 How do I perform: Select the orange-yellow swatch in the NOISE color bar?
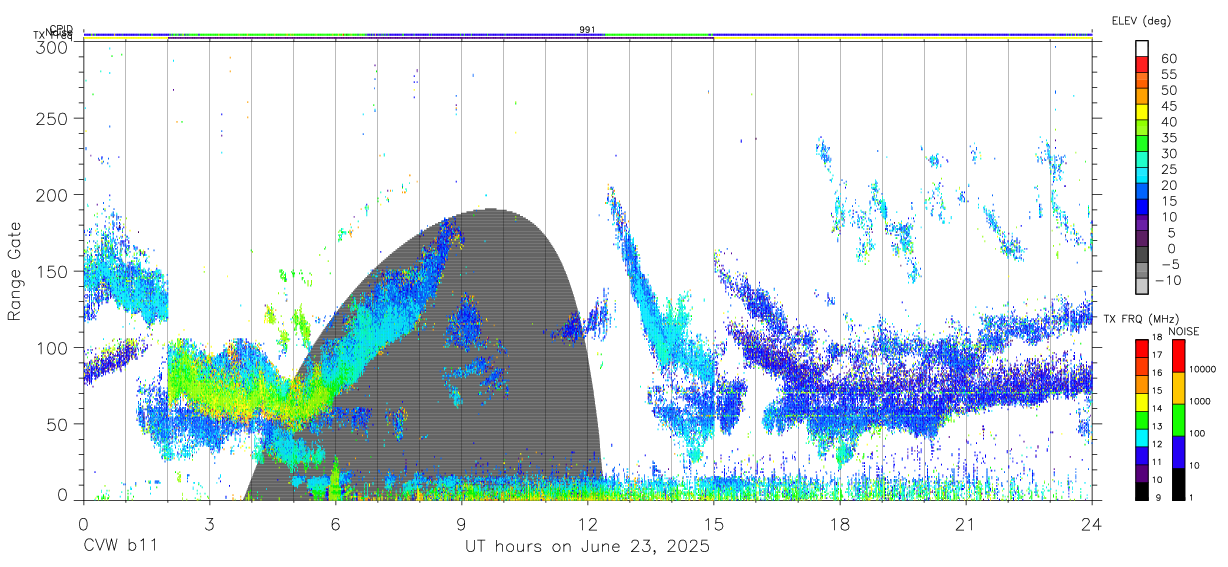[x=1177, y=388]
